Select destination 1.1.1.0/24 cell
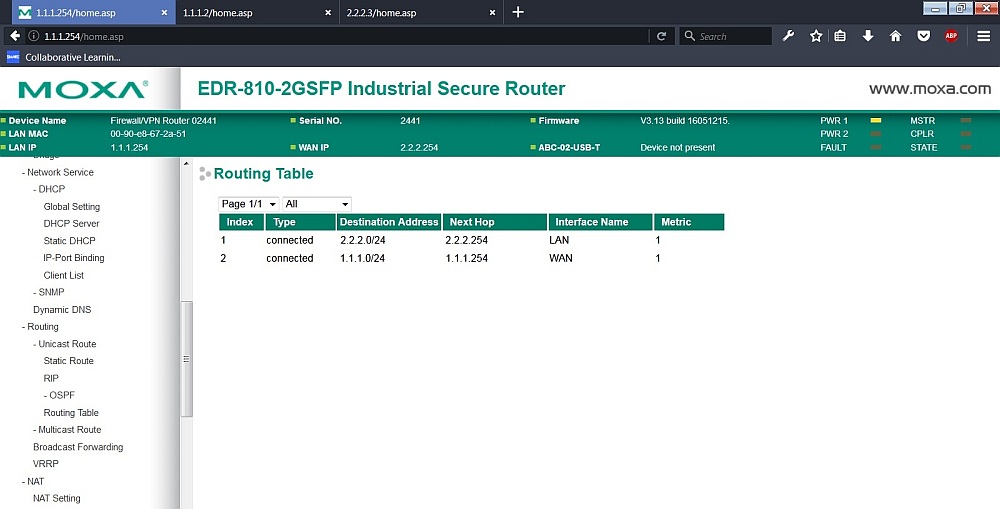This screenshot has height=509, width=1000. tap(362, 258)
